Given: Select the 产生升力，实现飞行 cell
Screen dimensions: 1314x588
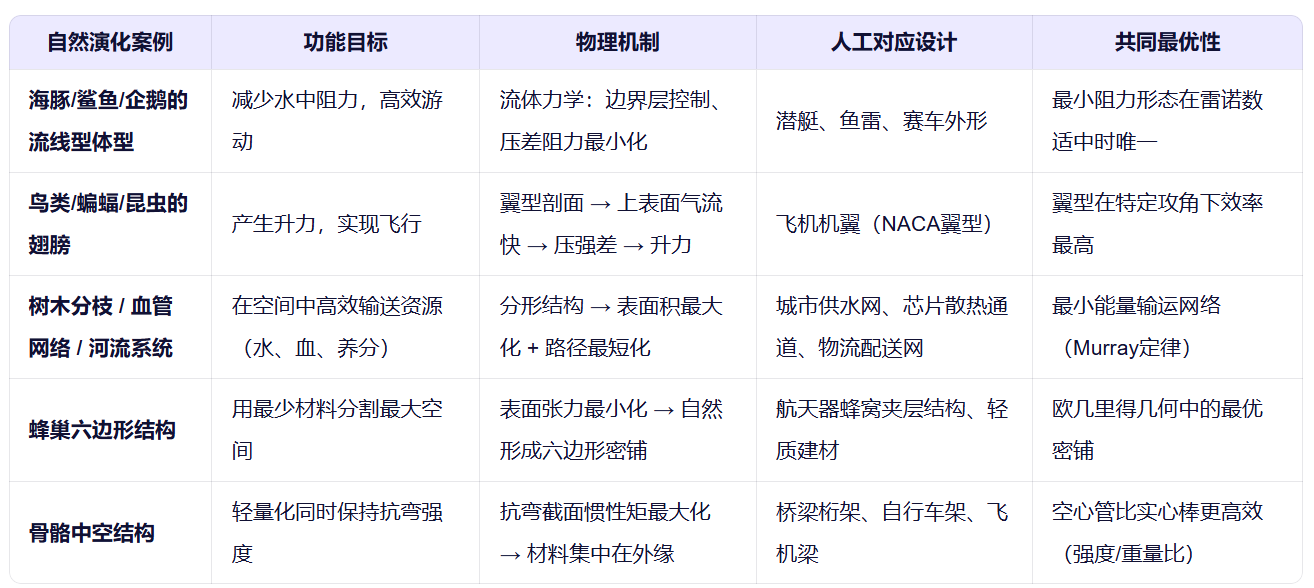Looking at the screenshot, I should [345, 224].
